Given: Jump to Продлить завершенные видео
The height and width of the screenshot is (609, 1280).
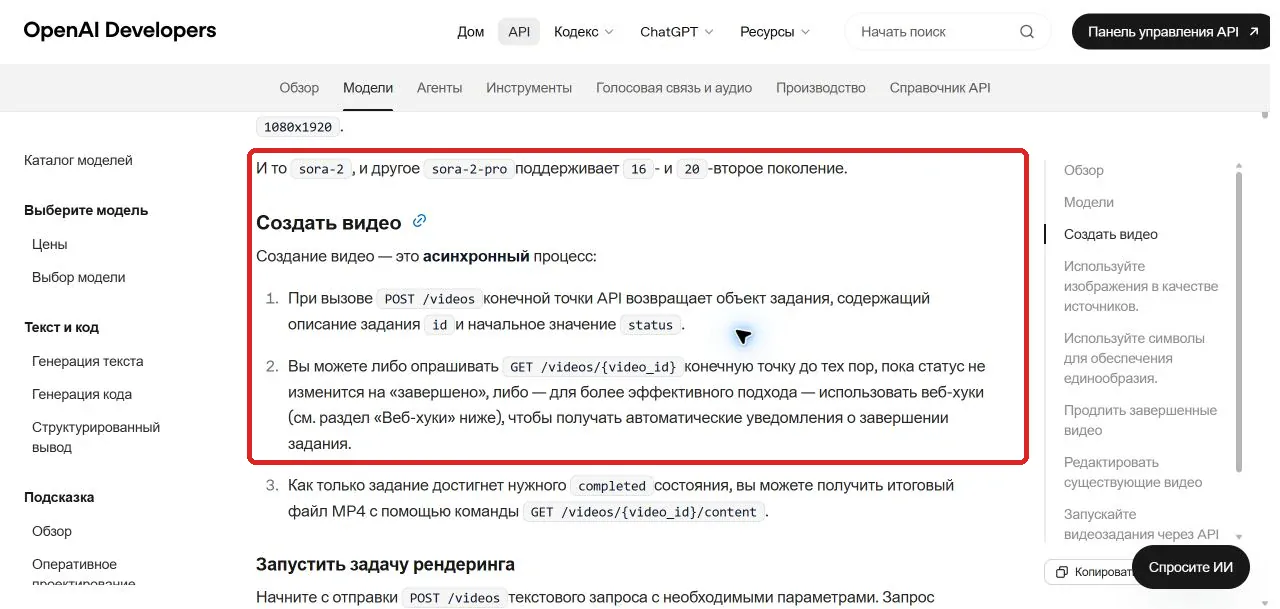Looking at the screenshot, I should [1140, 420].
